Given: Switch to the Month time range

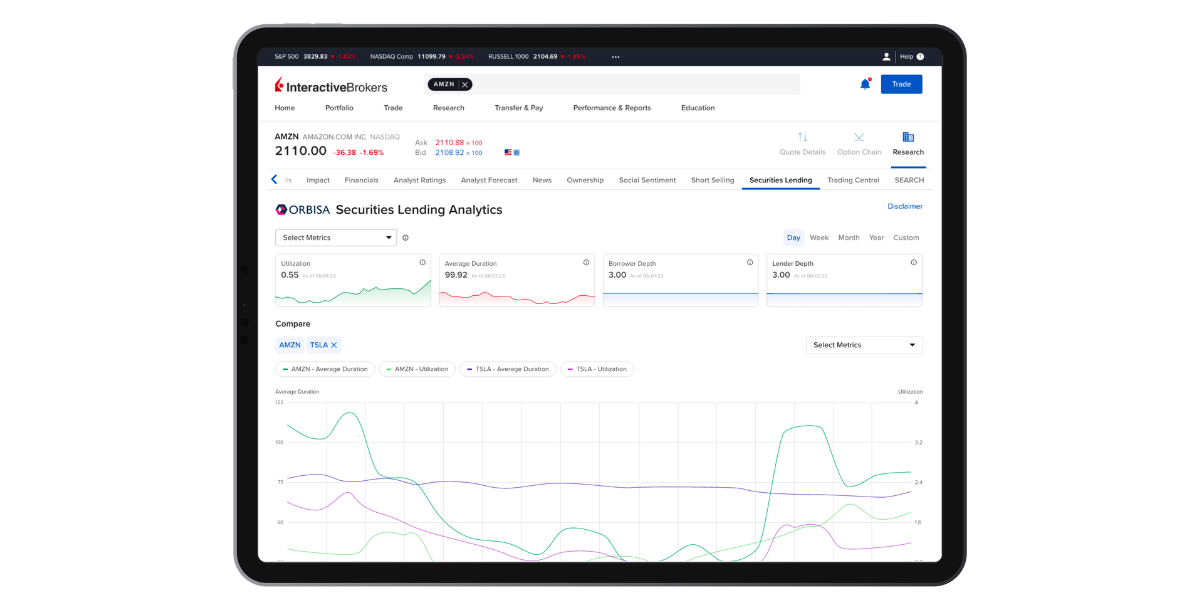Looking at the screenshot, I should coord(848,237).
